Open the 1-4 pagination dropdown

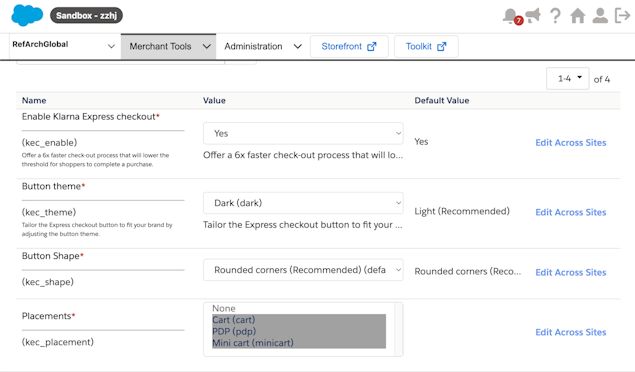568,79
